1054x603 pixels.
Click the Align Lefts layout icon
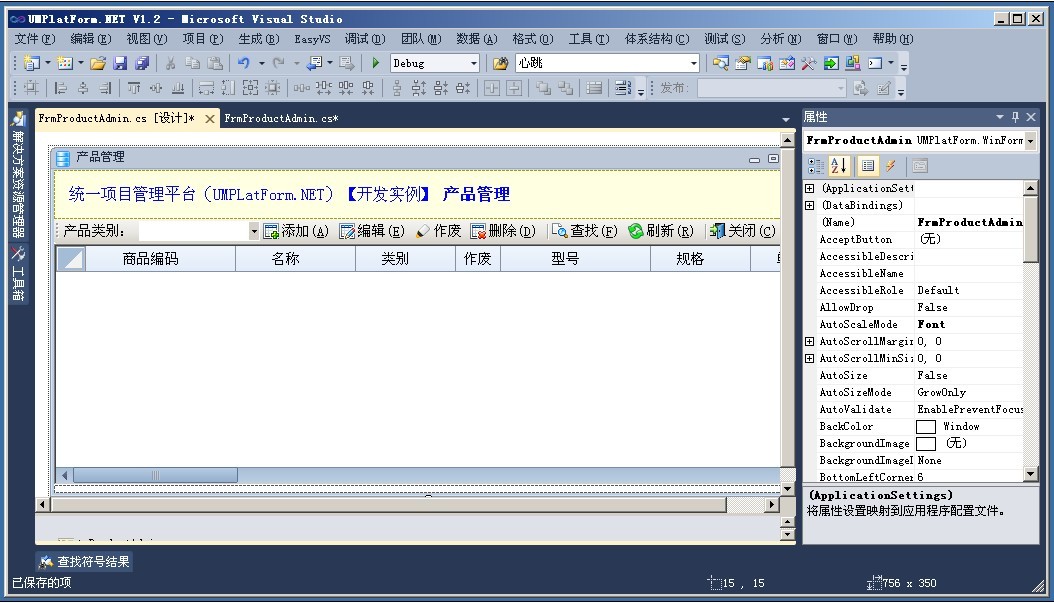click(60, 88)
